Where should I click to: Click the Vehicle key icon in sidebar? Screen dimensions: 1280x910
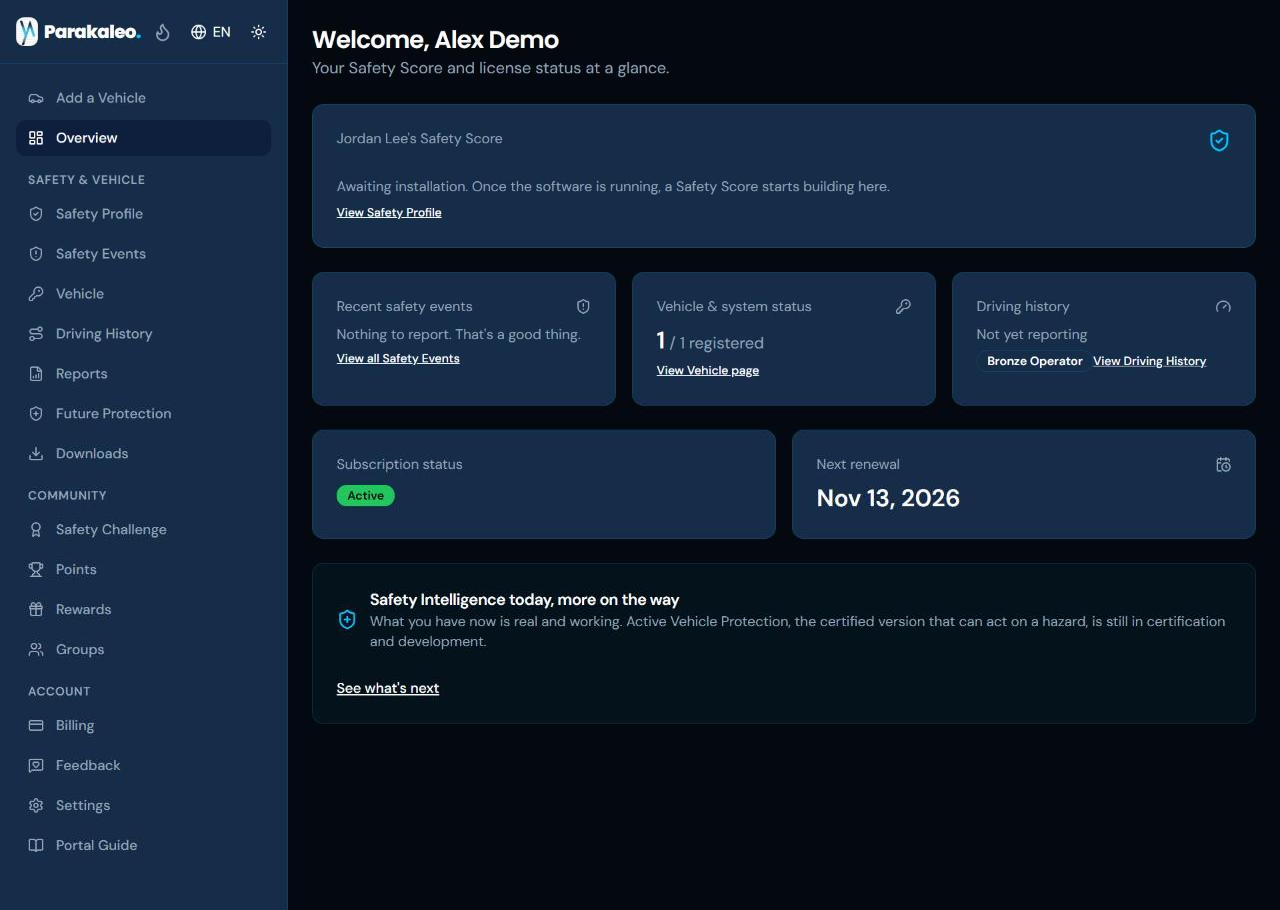click(36, 294)
